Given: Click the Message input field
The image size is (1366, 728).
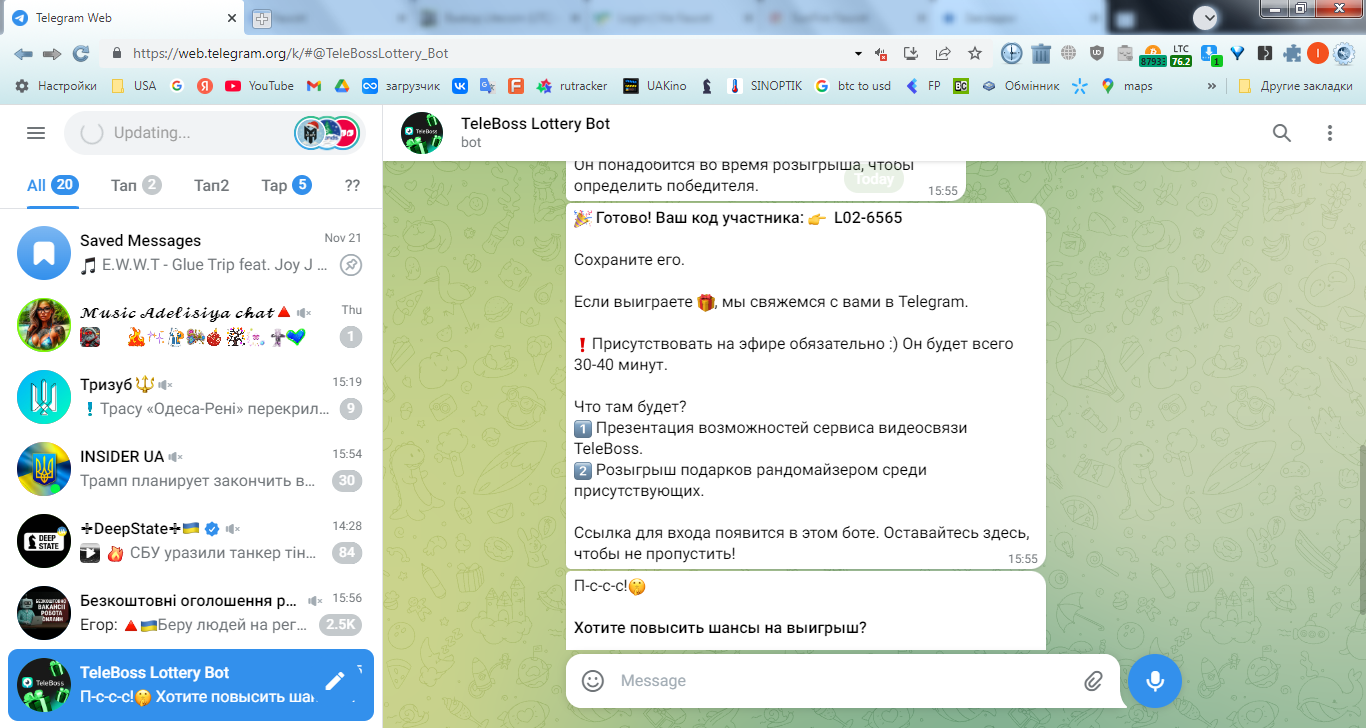Looking at the screenshot, I should tap(843, 681).
